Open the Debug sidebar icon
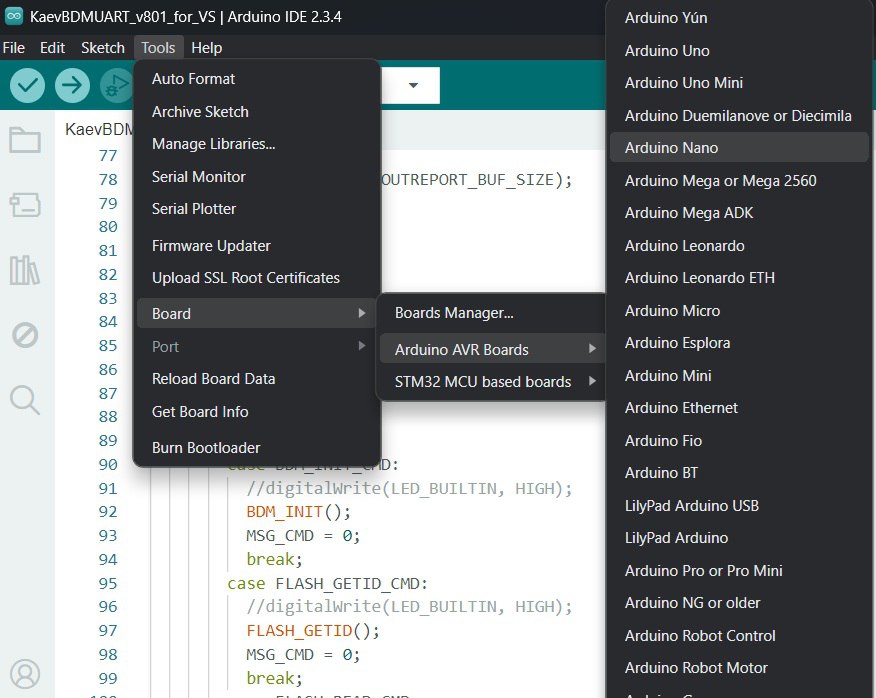Viewport: 876px width, 698px height. pyautogui.click(x=25, y=335)
